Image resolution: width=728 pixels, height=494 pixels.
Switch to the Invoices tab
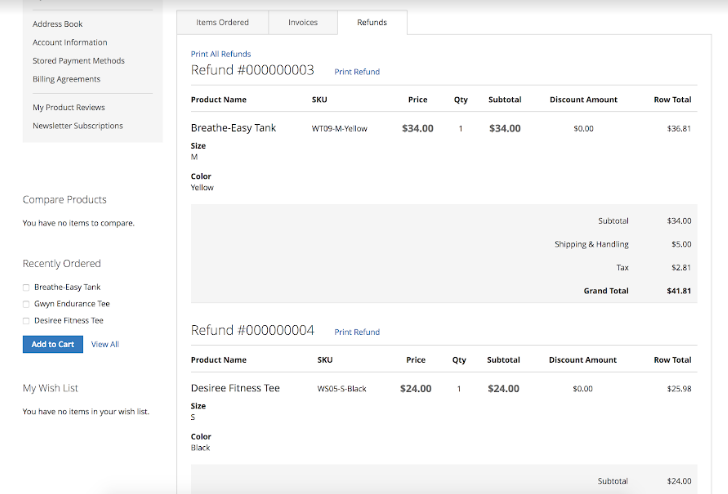(x=303, y=22)
